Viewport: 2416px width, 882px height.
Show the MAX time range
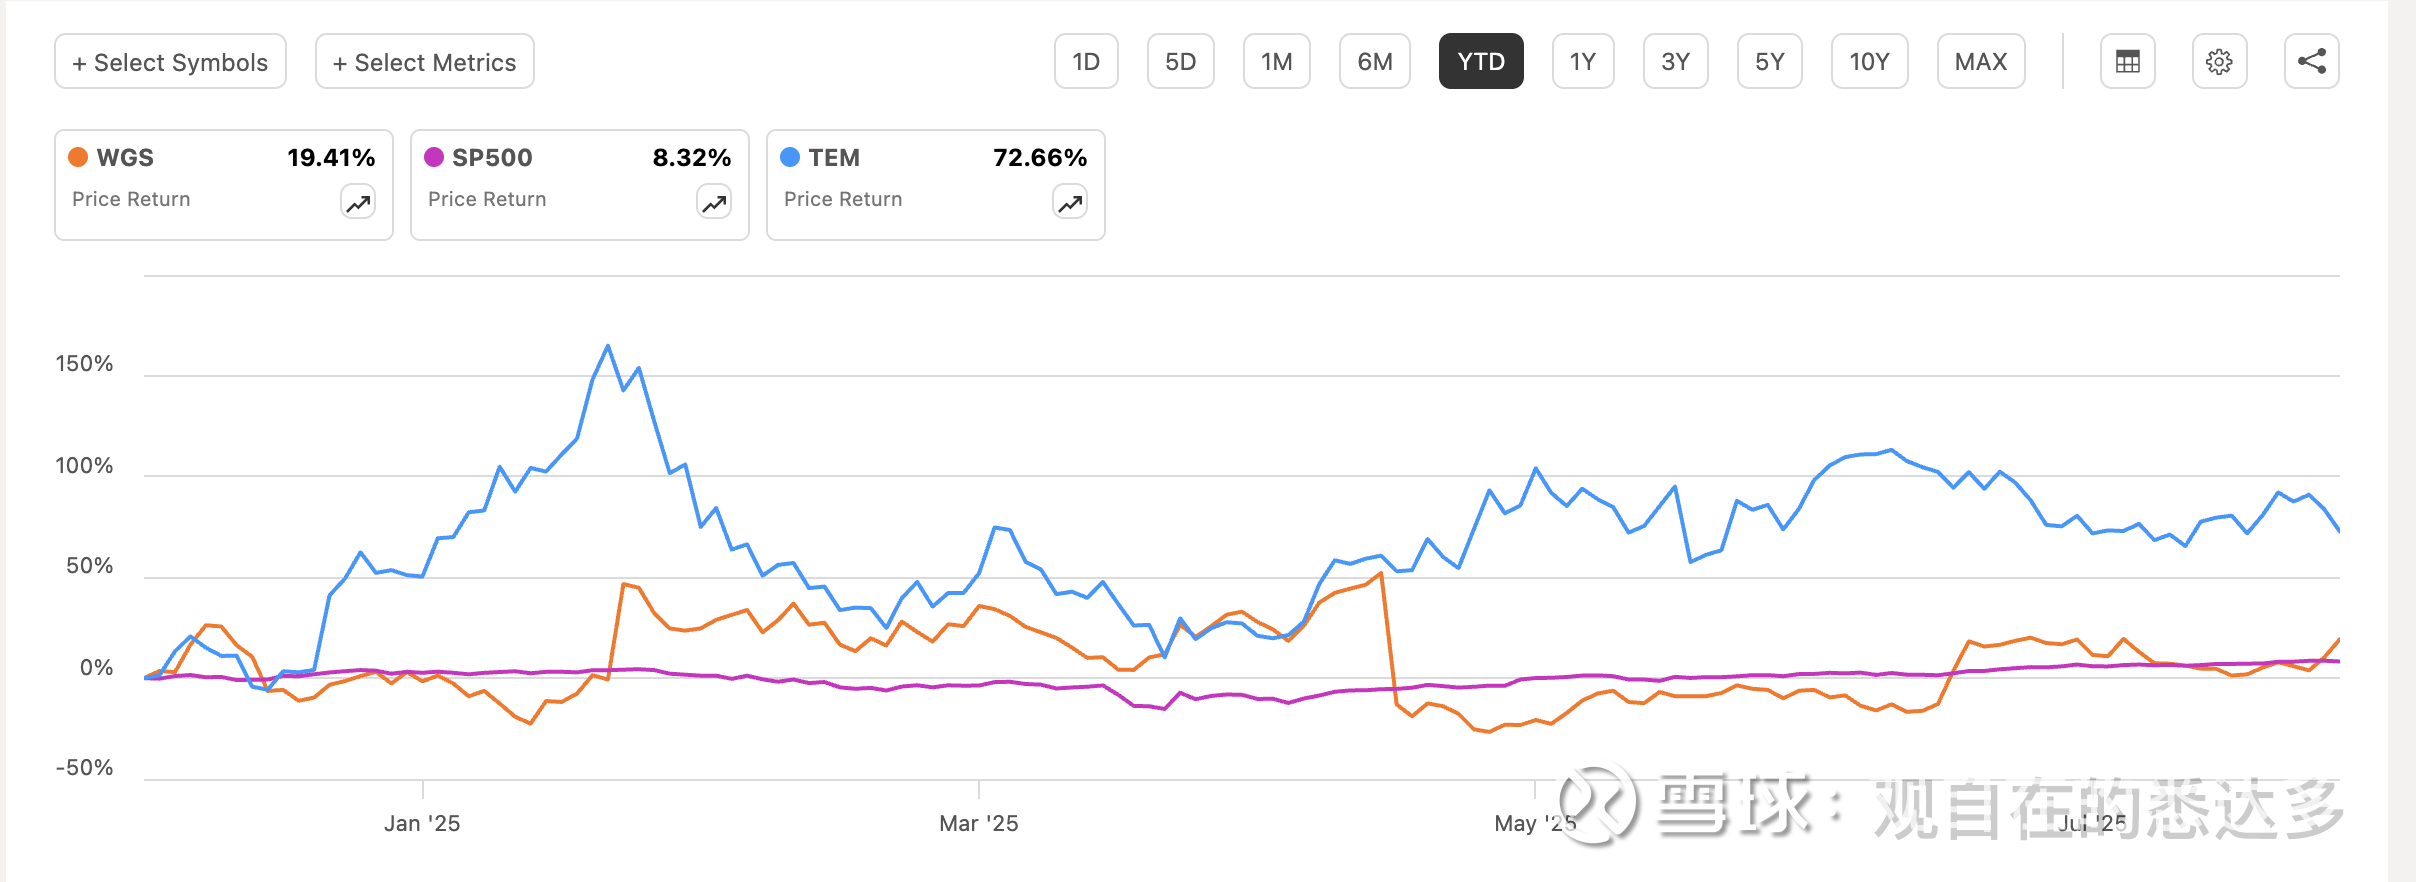pyautogui.click(x=1980, y=62)
